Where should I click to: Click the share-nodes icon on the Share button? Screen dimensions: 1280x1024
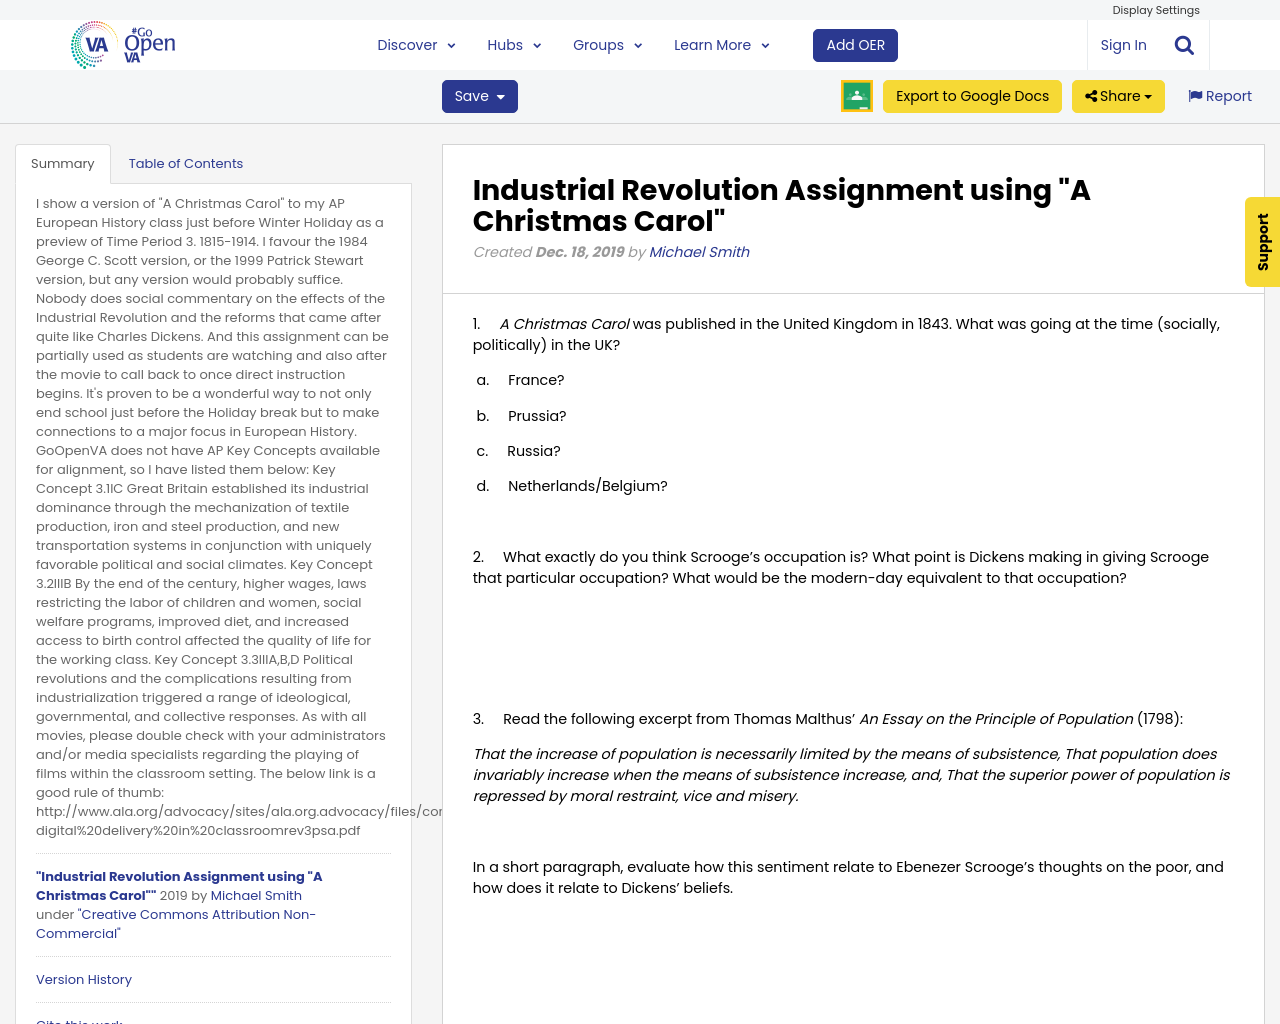click(x=1090, y=94)
